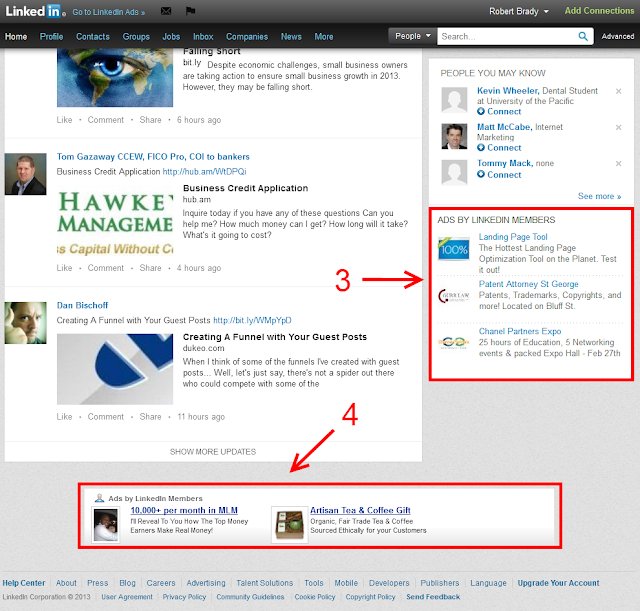This screenshot has height=611, width=640.
Task: Share the post from 11 hours ago
Action: point(150,417)
